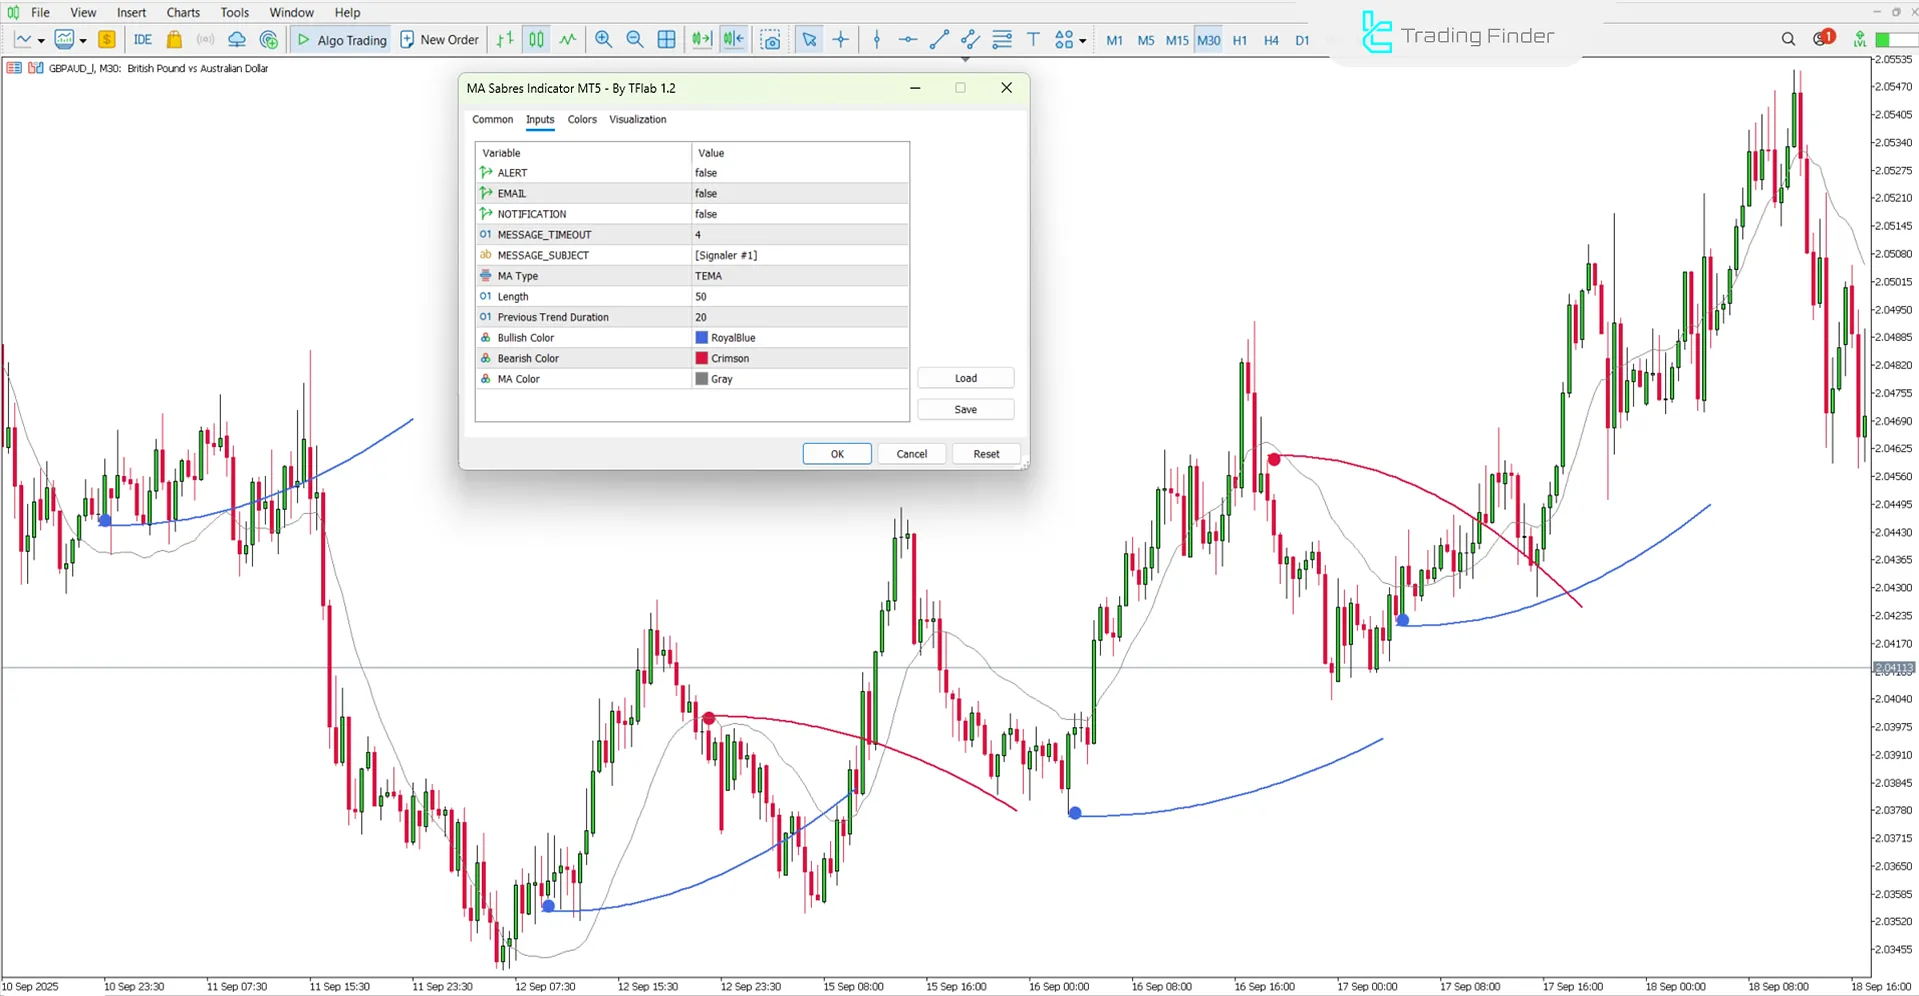Viewport: 1919px width, 996px height.
Task: Select the Crosshair tool
Action: click(x=841, y=39)
